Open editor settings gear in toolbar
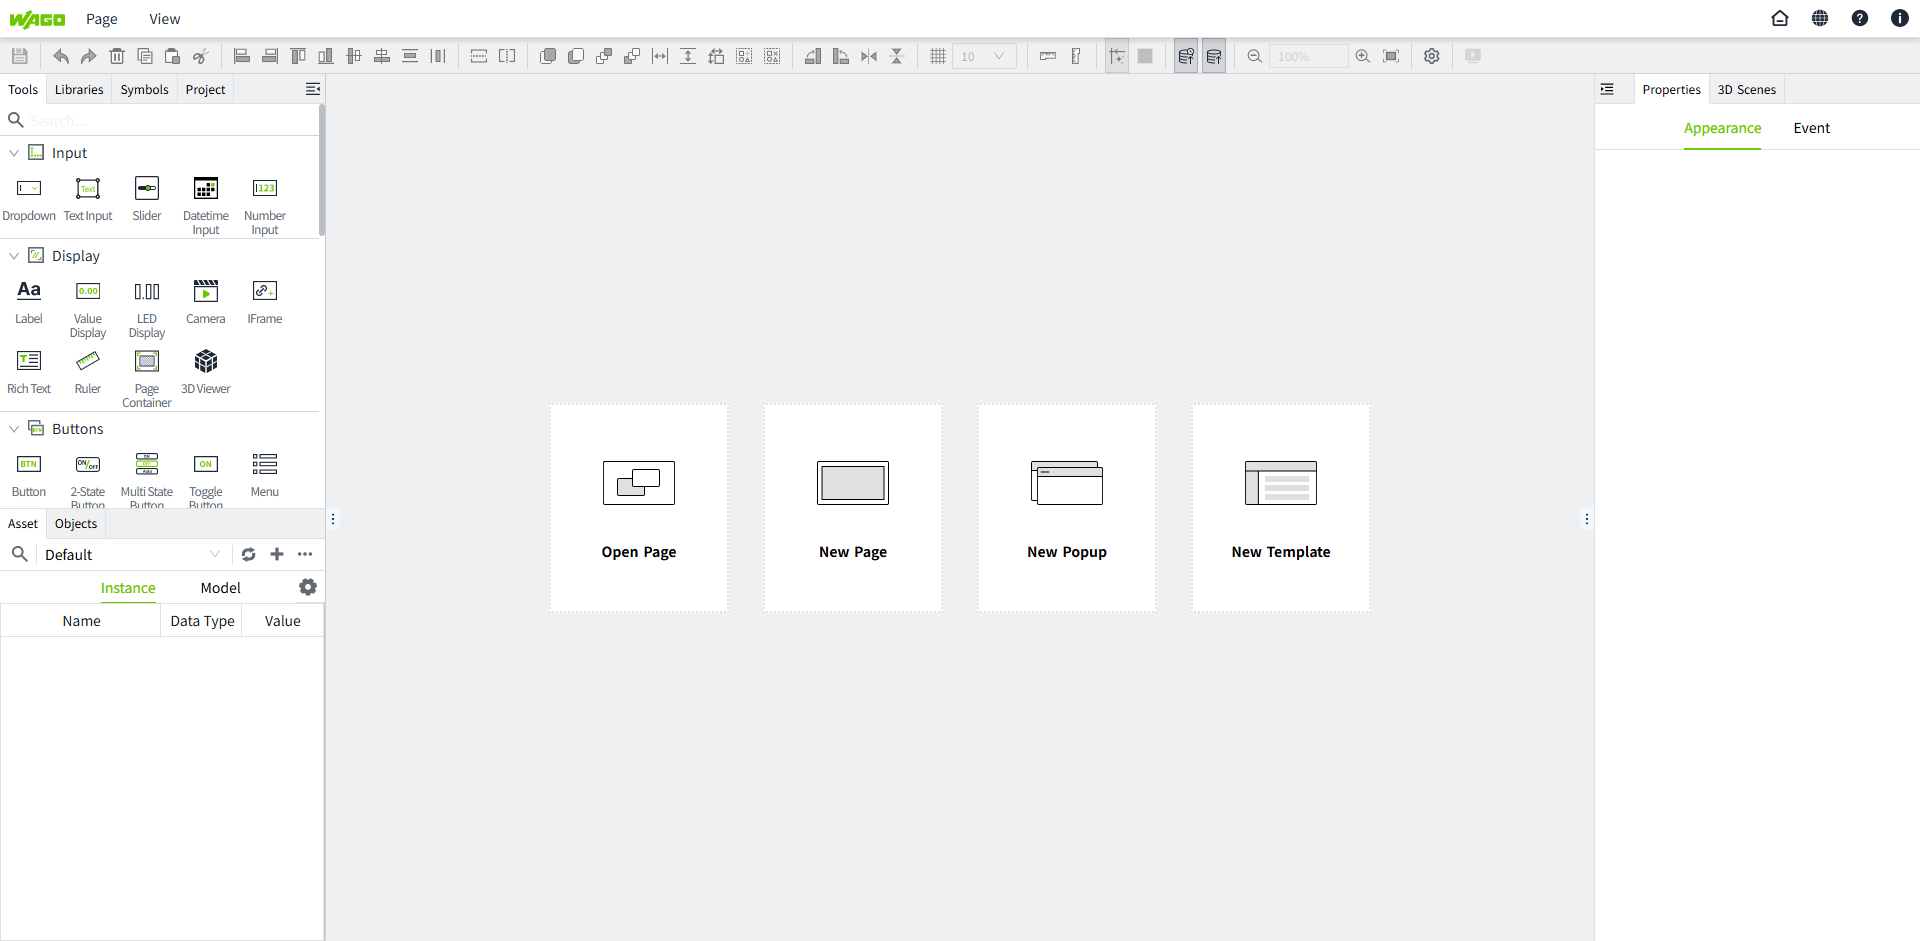 1432,56
